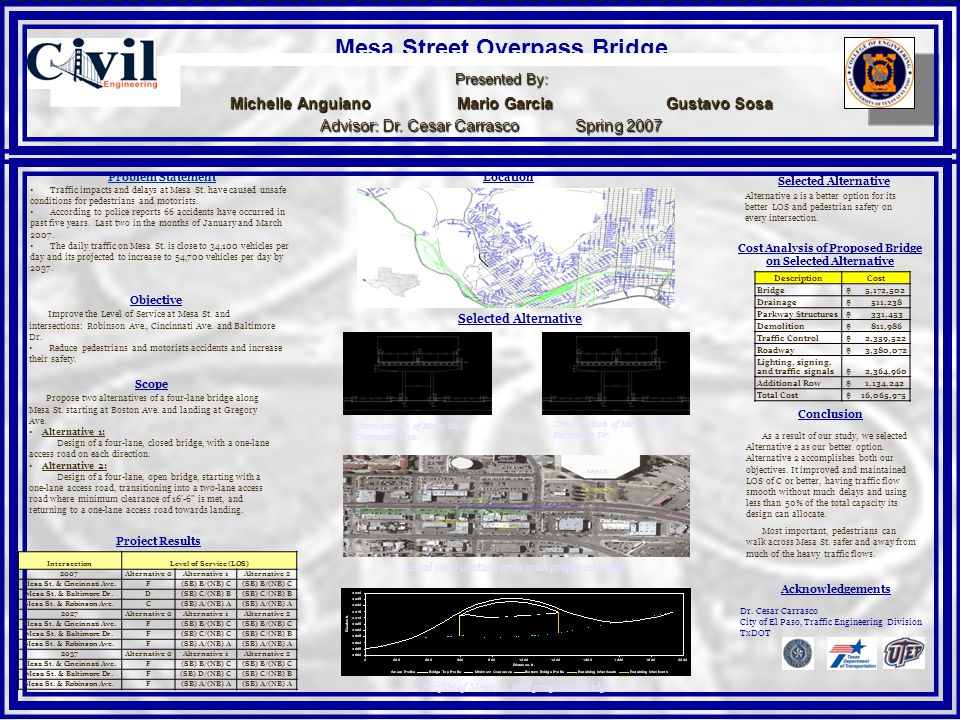Click the College of Engineering seal

pos(879,73)
